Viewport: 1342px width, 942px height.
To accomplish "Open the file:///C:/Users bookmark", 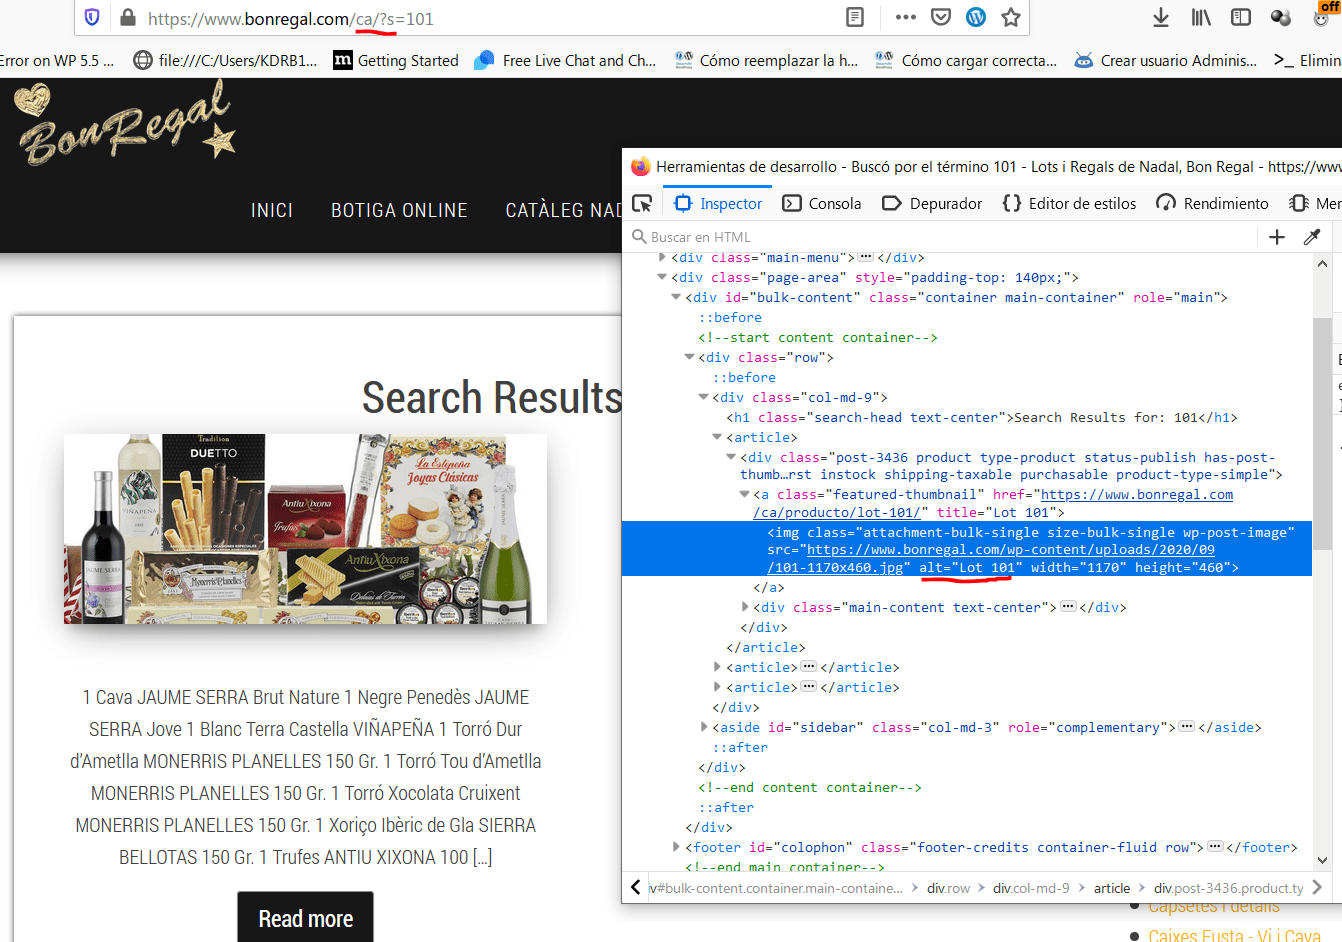I will point(225,60).
